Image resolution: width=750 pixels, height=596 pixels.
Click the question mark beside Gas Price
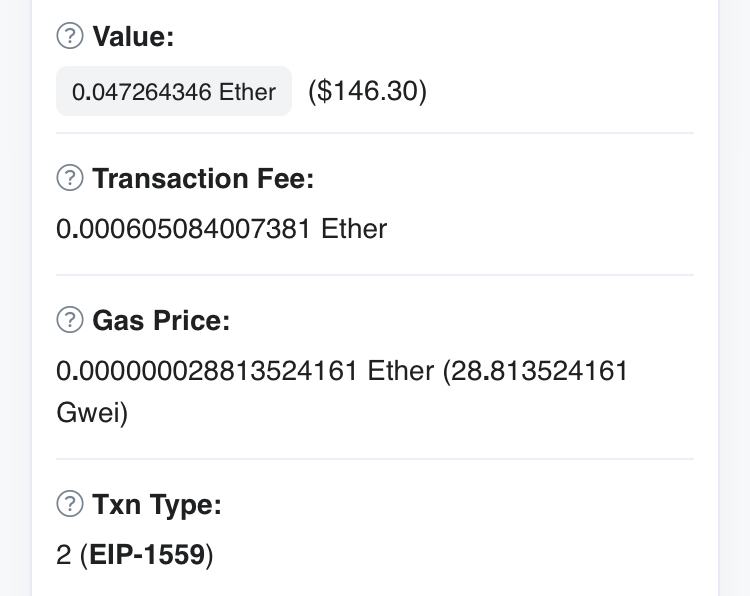click(x=70, y=320)
